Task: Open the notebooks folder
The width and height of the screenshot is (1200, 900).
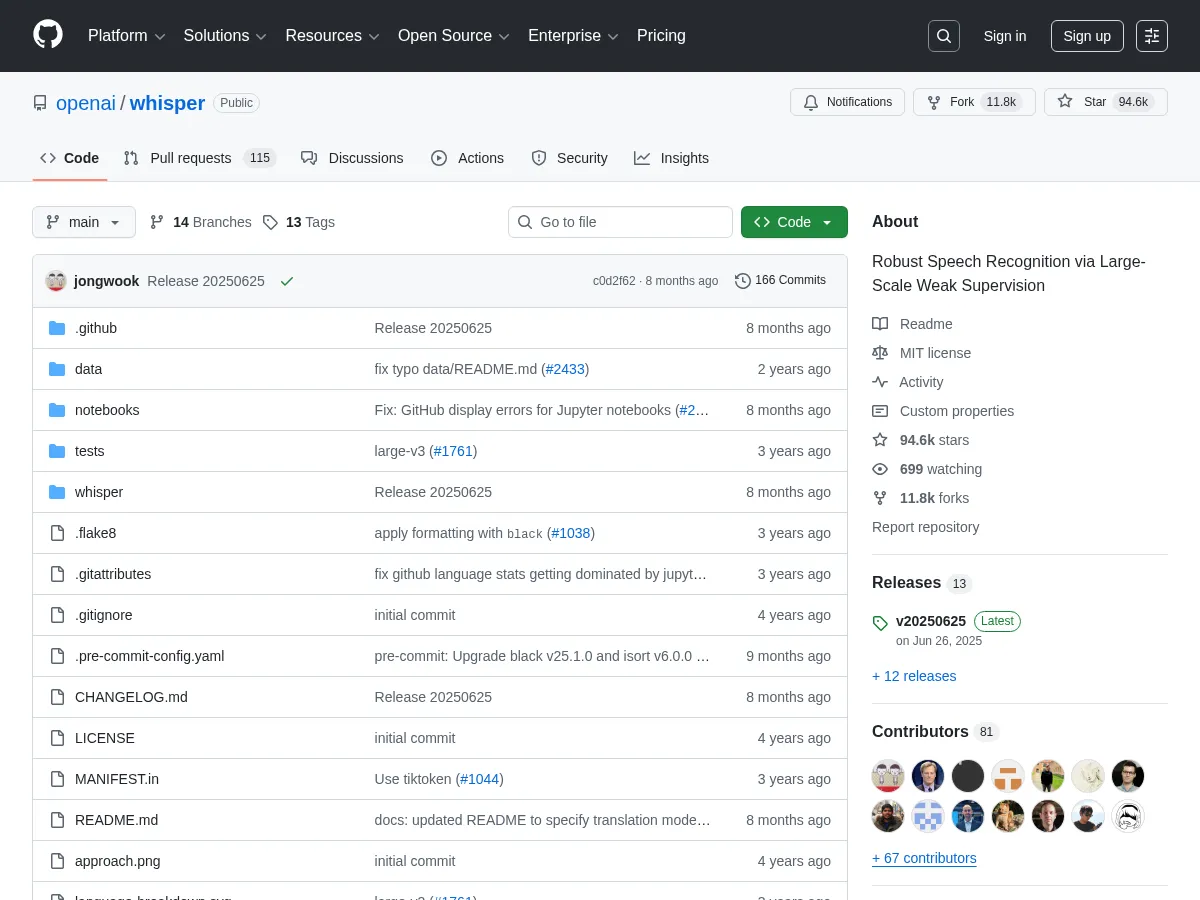Action: click(107, 410)
